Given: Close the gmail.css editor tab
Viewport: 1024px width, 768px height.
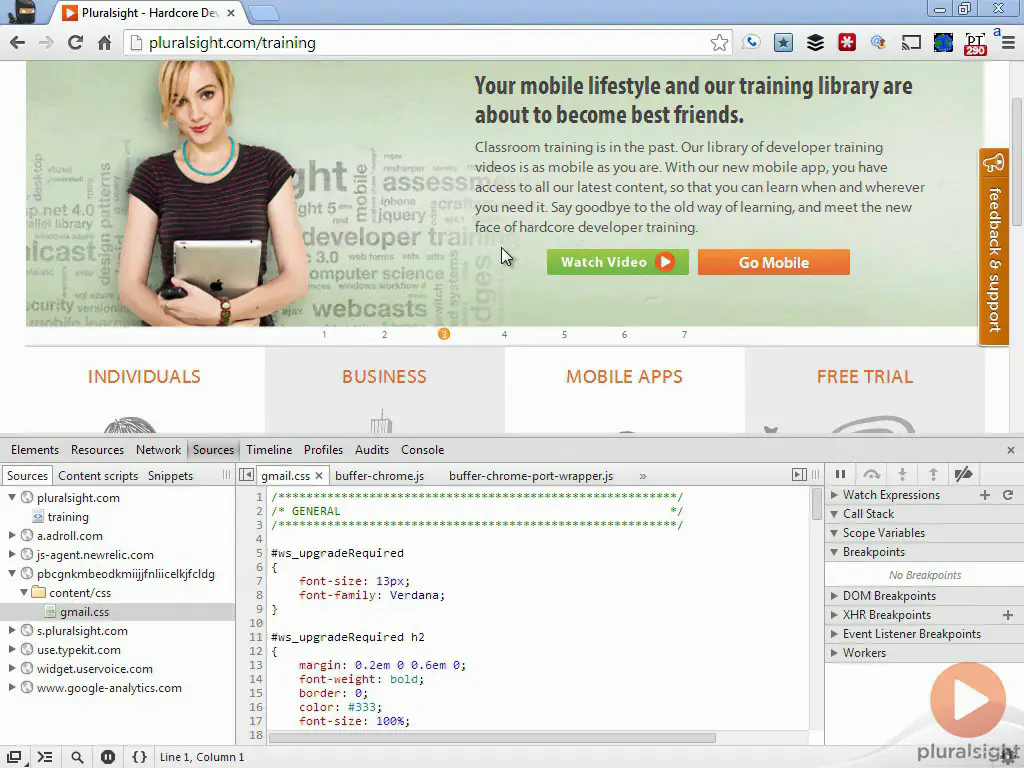Looking at the screenshot, I should (319, 476).
